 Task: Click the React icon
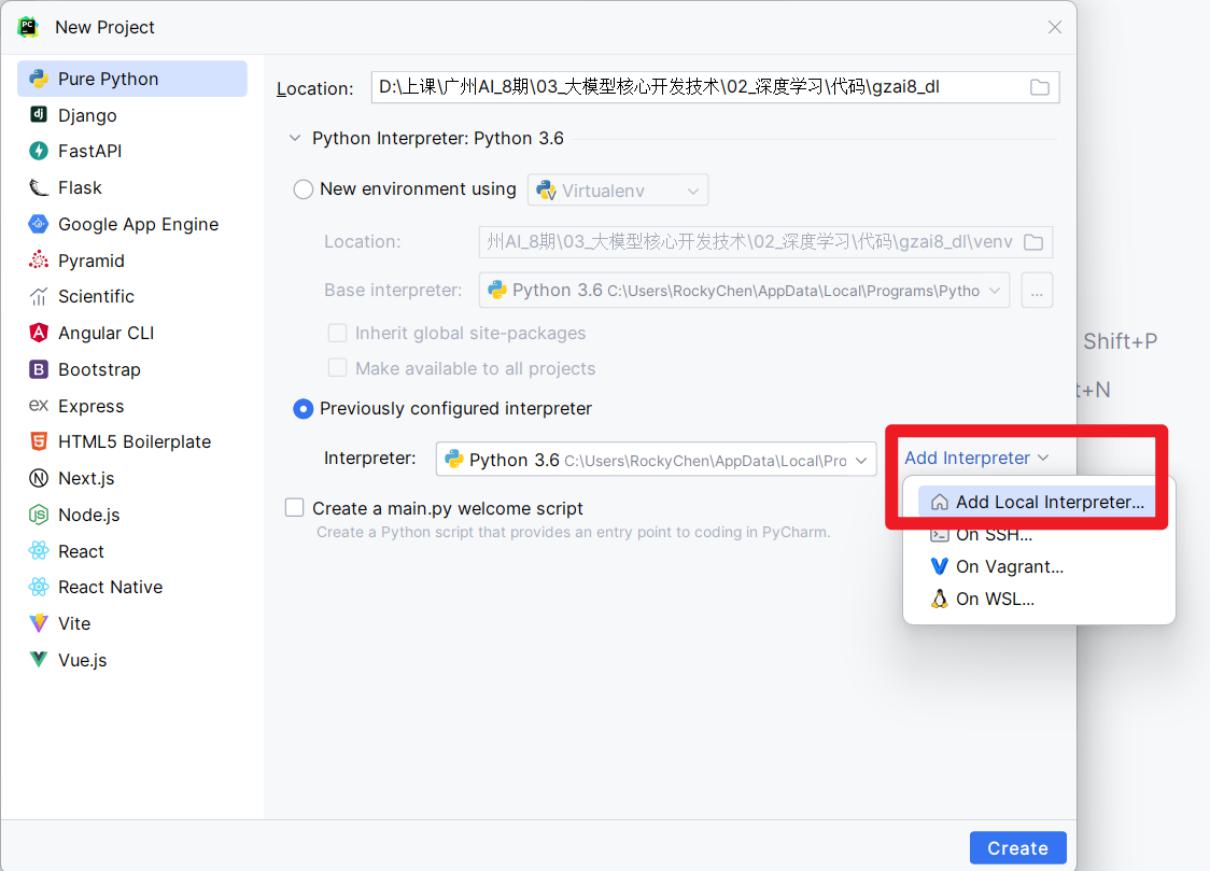coord(38,551)
